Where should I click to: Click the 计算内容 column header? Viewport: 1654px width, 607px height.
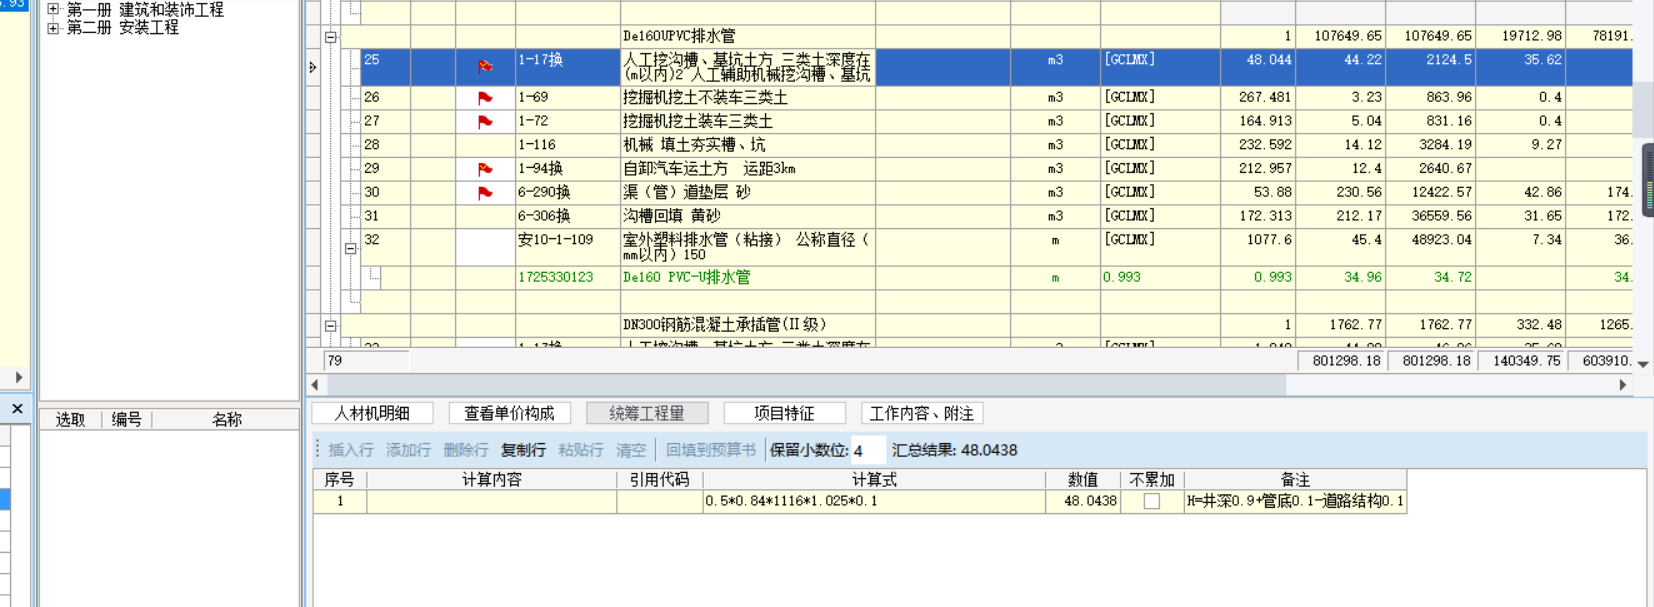[491, 480]
